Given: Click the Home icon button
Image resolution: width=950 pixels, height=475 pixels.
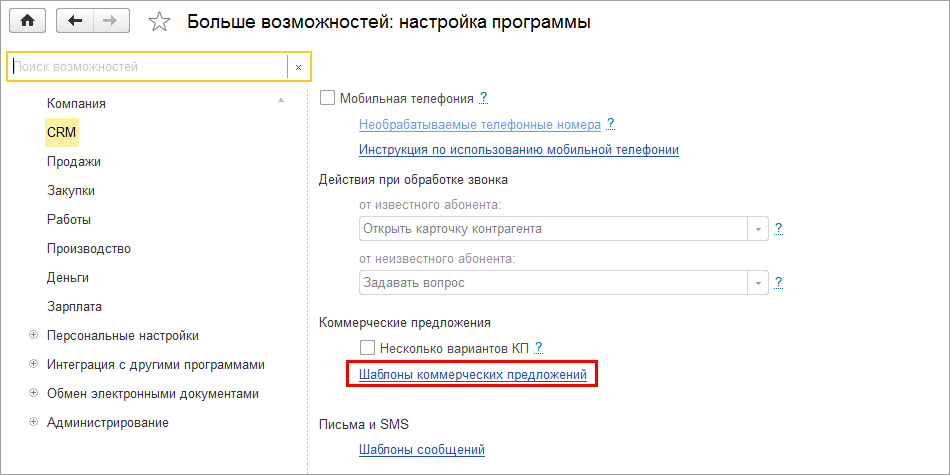Looking at the screenshot, I should [x=27, y=20].
